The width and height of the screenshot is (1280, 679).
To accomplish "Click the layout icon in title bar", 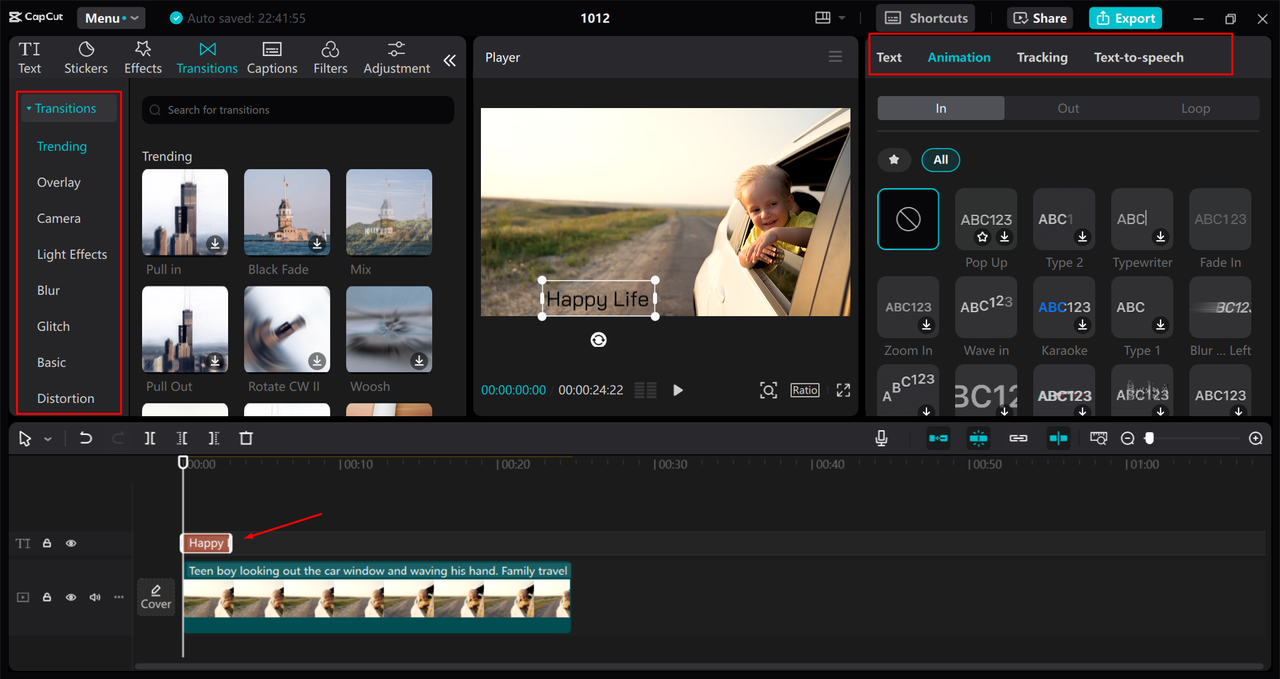I will (x=823, y=18).
